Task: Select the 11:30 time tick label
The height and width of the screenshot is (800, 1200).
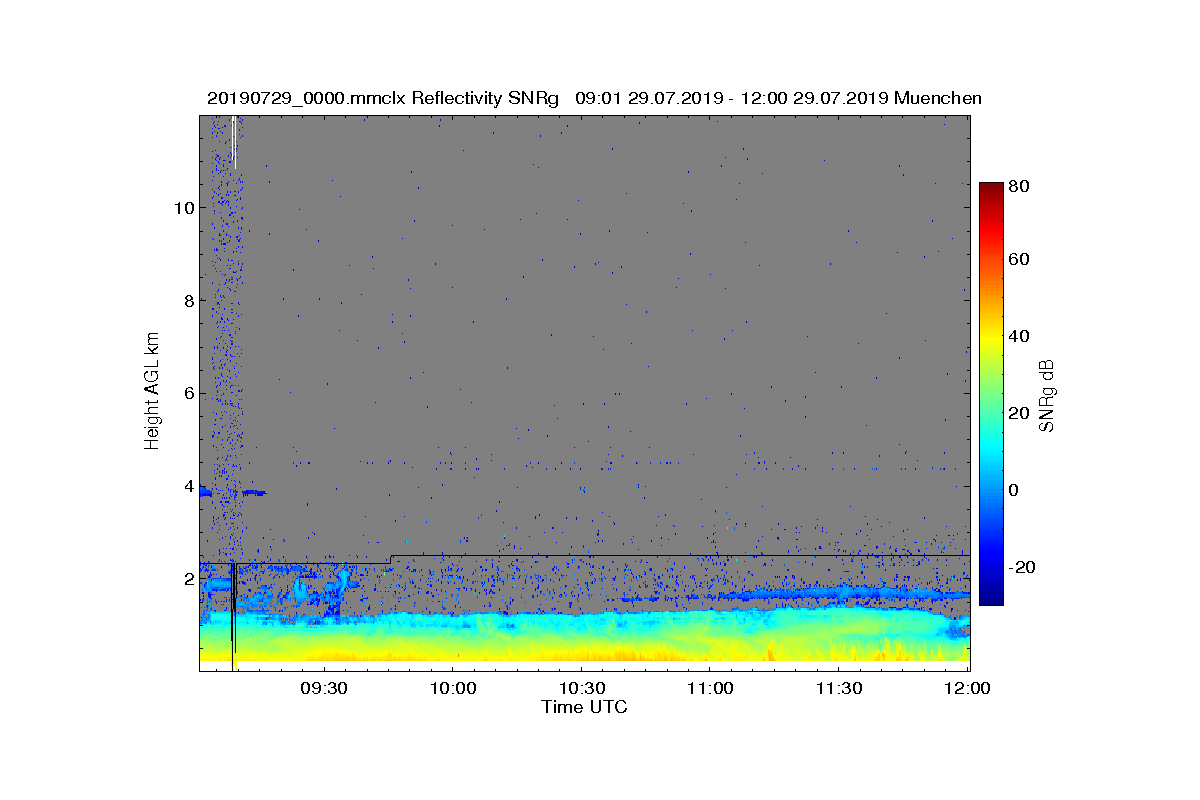Action: (x=838, y=688)
